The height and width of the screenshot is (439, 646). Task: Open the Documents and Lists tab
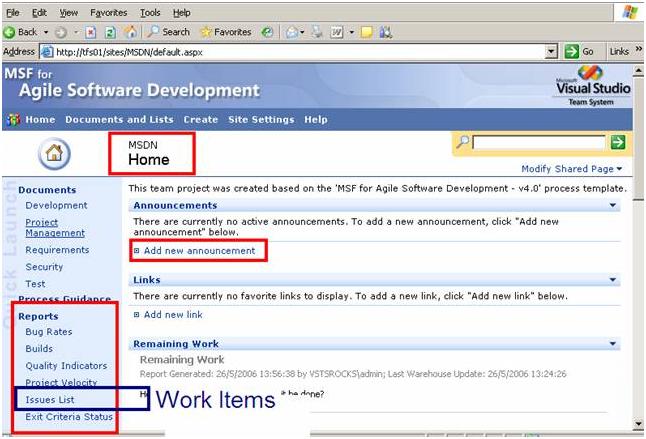pos(119,119)
